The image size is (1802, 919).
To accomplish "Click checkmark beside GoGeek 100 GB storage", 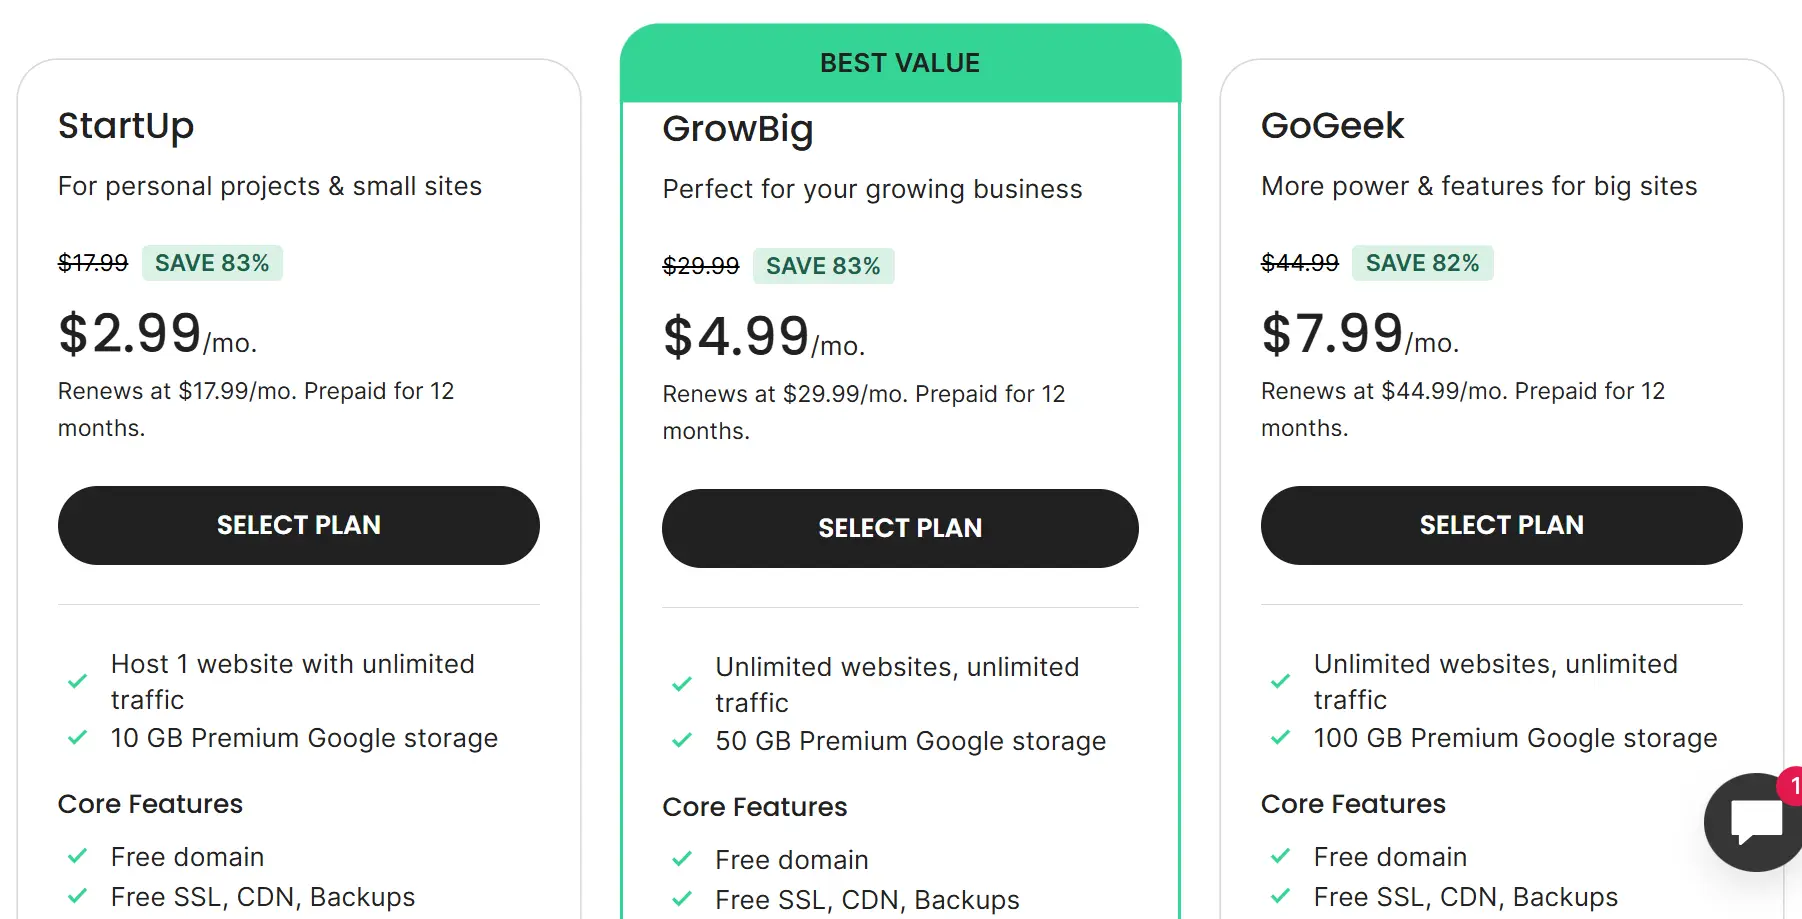I will [1280, 738].
